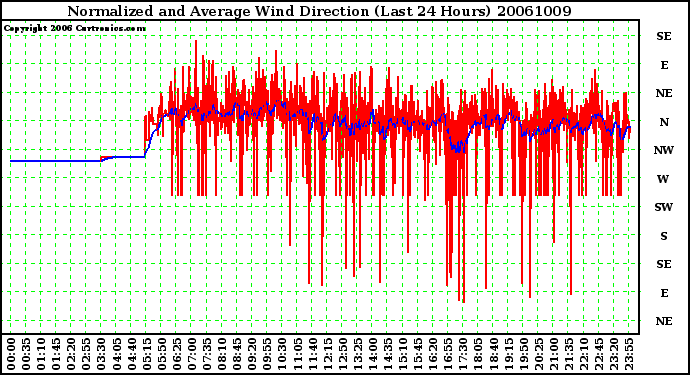Click the 12:15 time label

327,354
